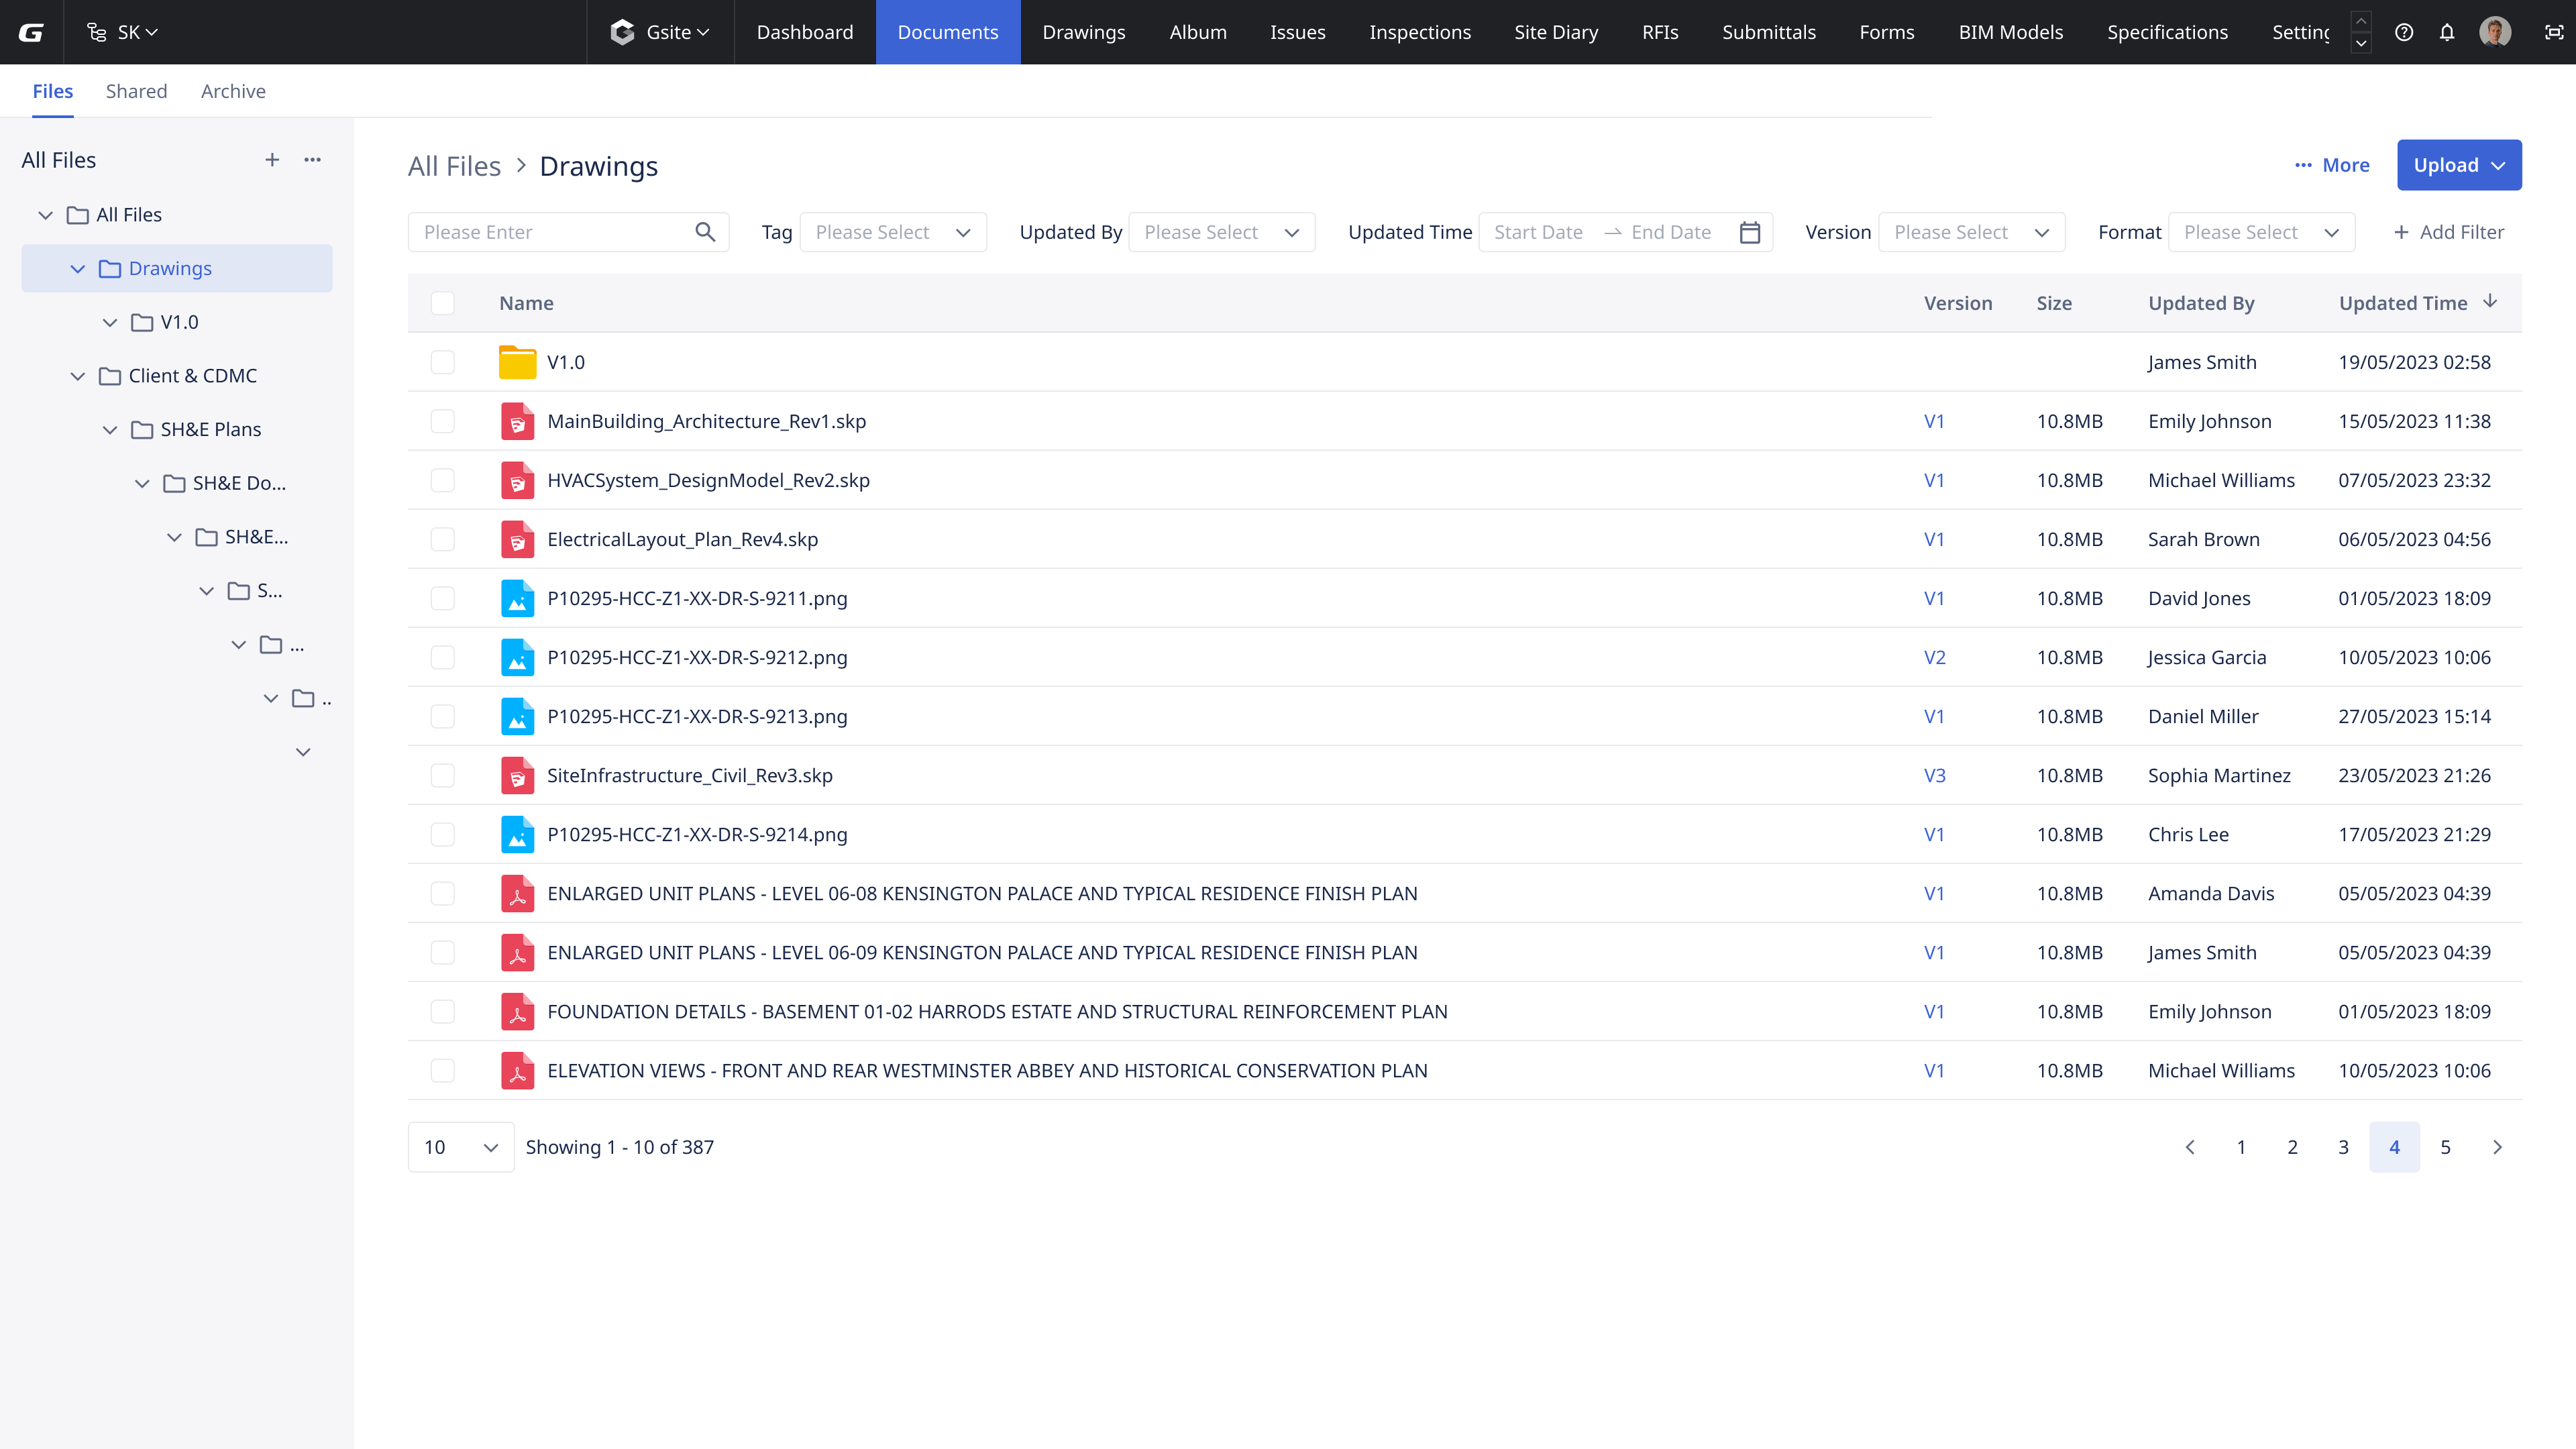Viewport: 2576px width, 1449px height.
Task: Click the search magnifier icon
Action: (705, 232)
